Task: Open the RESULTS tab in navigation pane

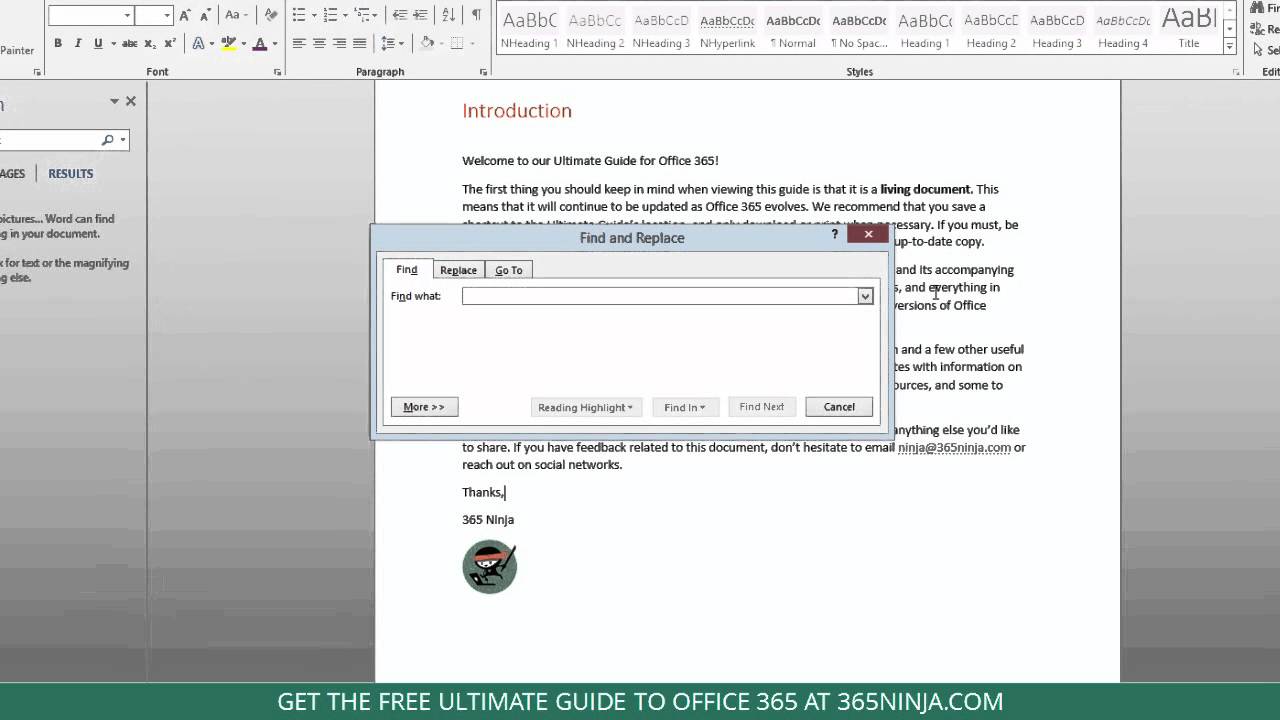Action: coord(71,173)
